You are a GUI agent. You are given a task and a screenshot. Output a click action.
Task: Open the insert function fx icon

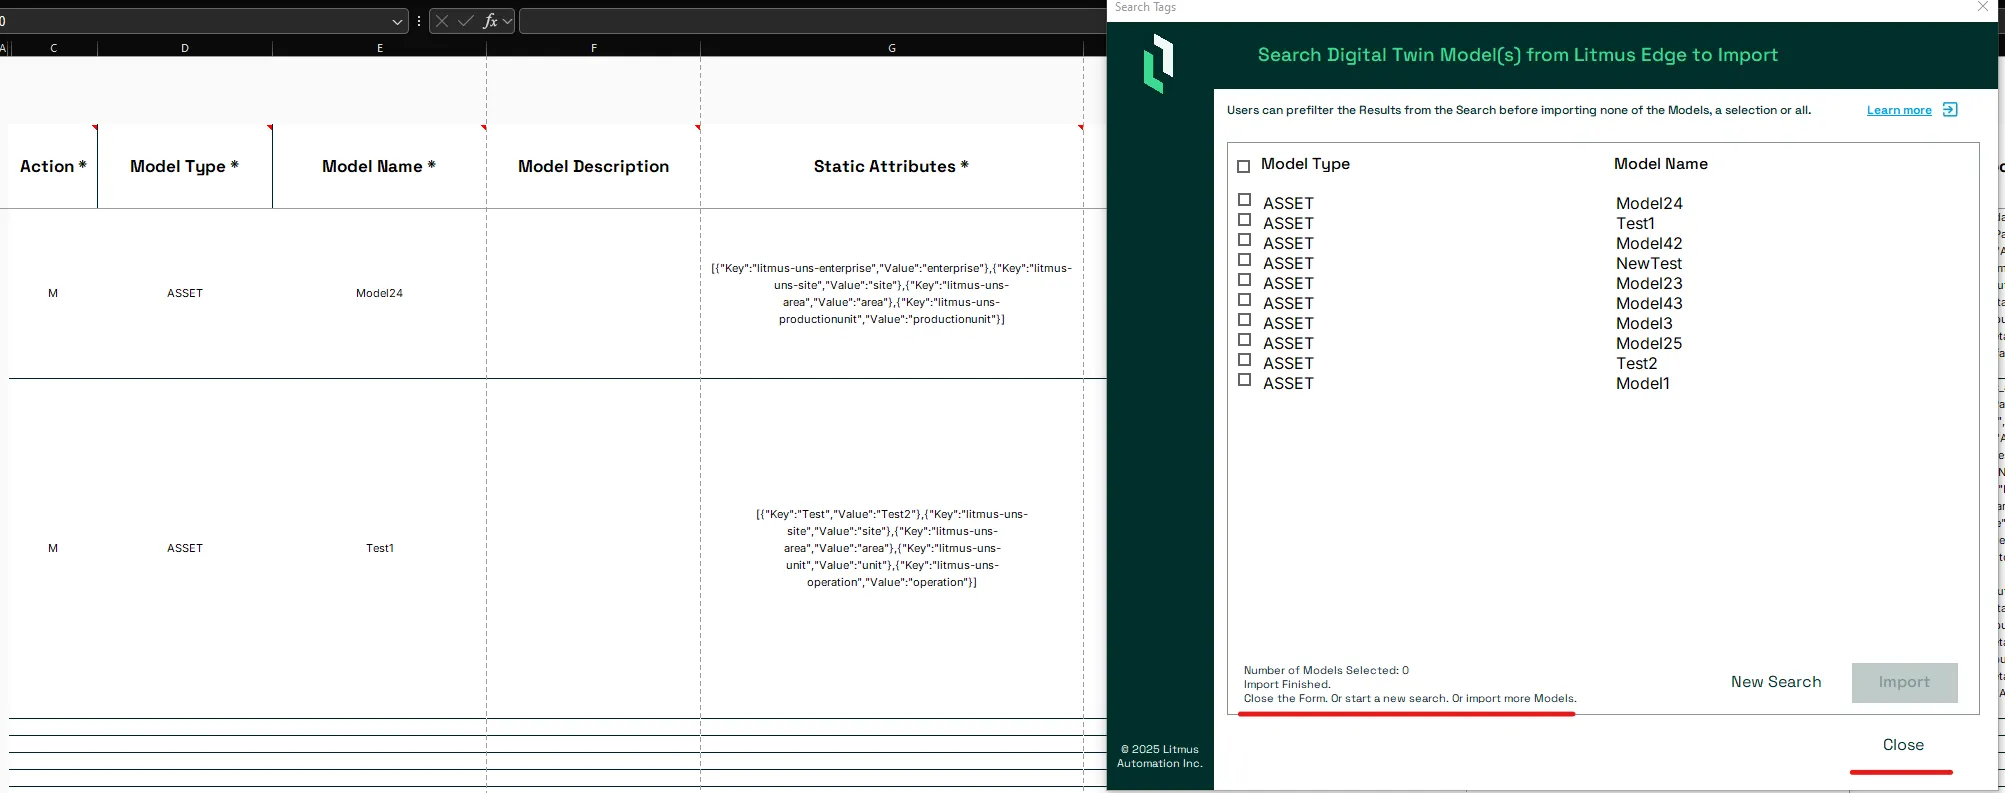tap(490, 21)
